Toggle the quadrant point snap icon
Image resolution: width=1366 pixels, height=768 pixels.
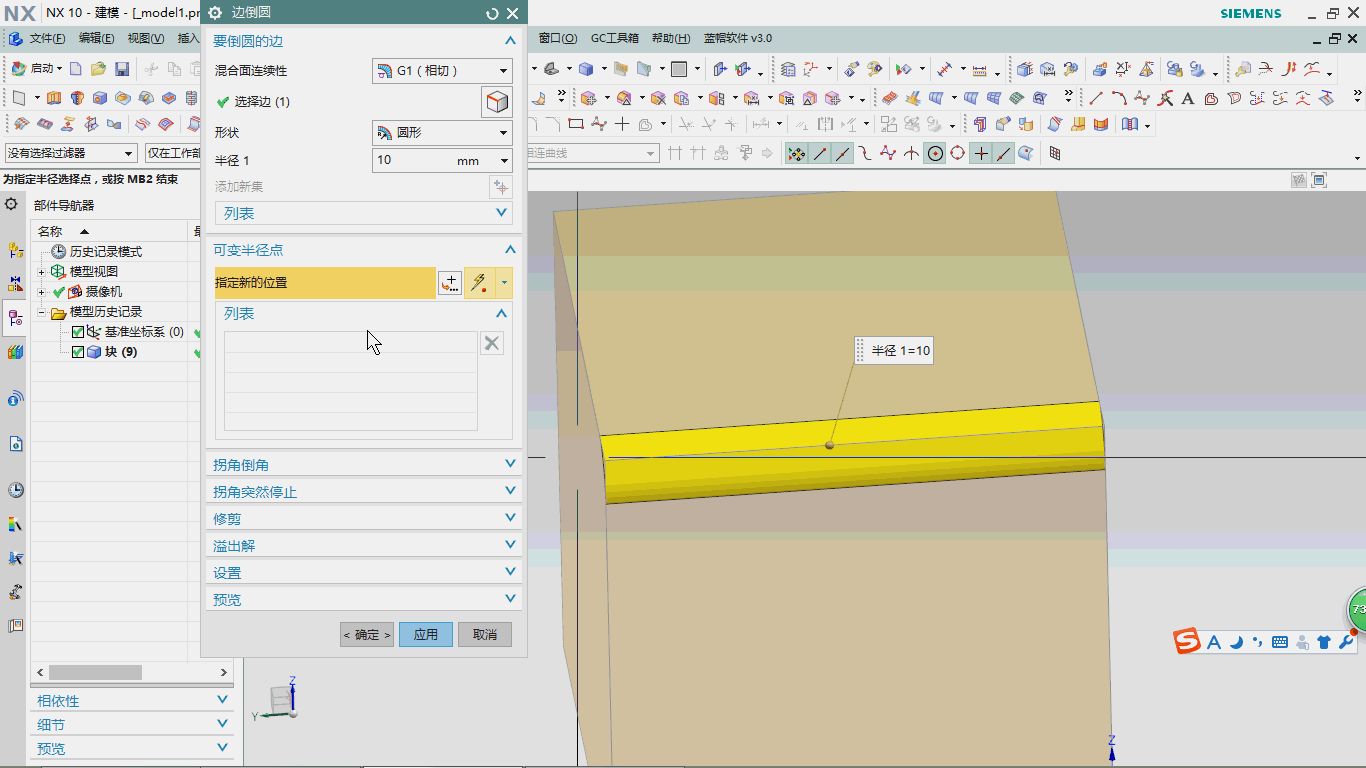[957, 153]
